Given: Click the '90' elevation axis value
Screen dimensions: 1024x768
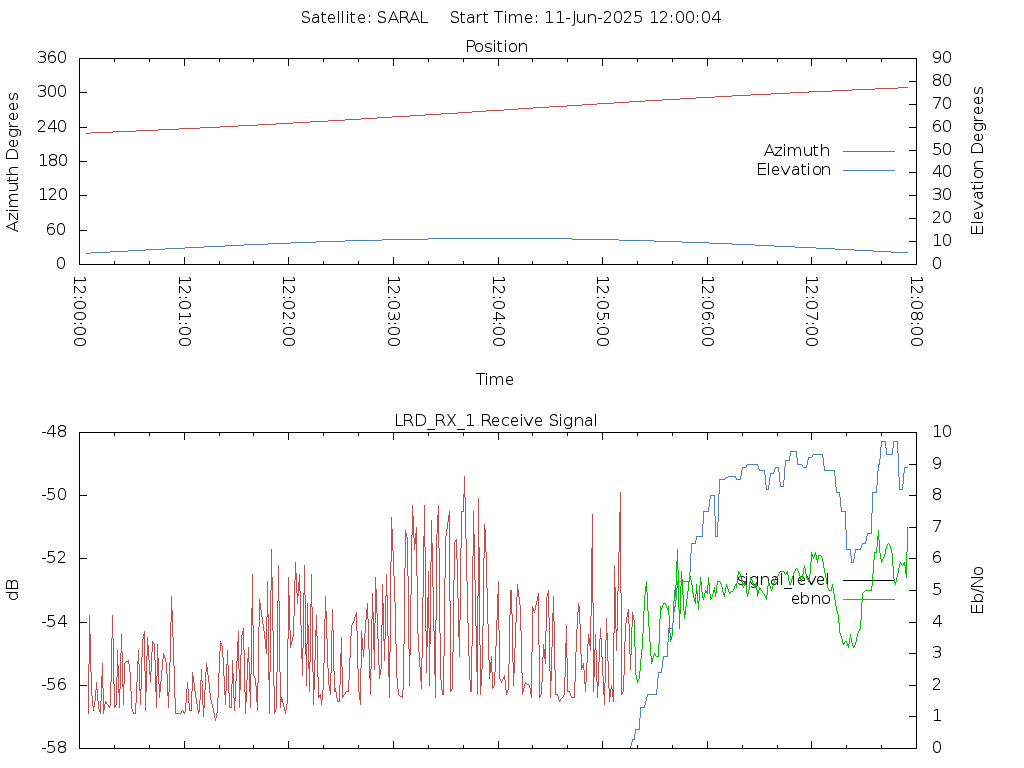Looking at the screenshot, I should [942, 57].
